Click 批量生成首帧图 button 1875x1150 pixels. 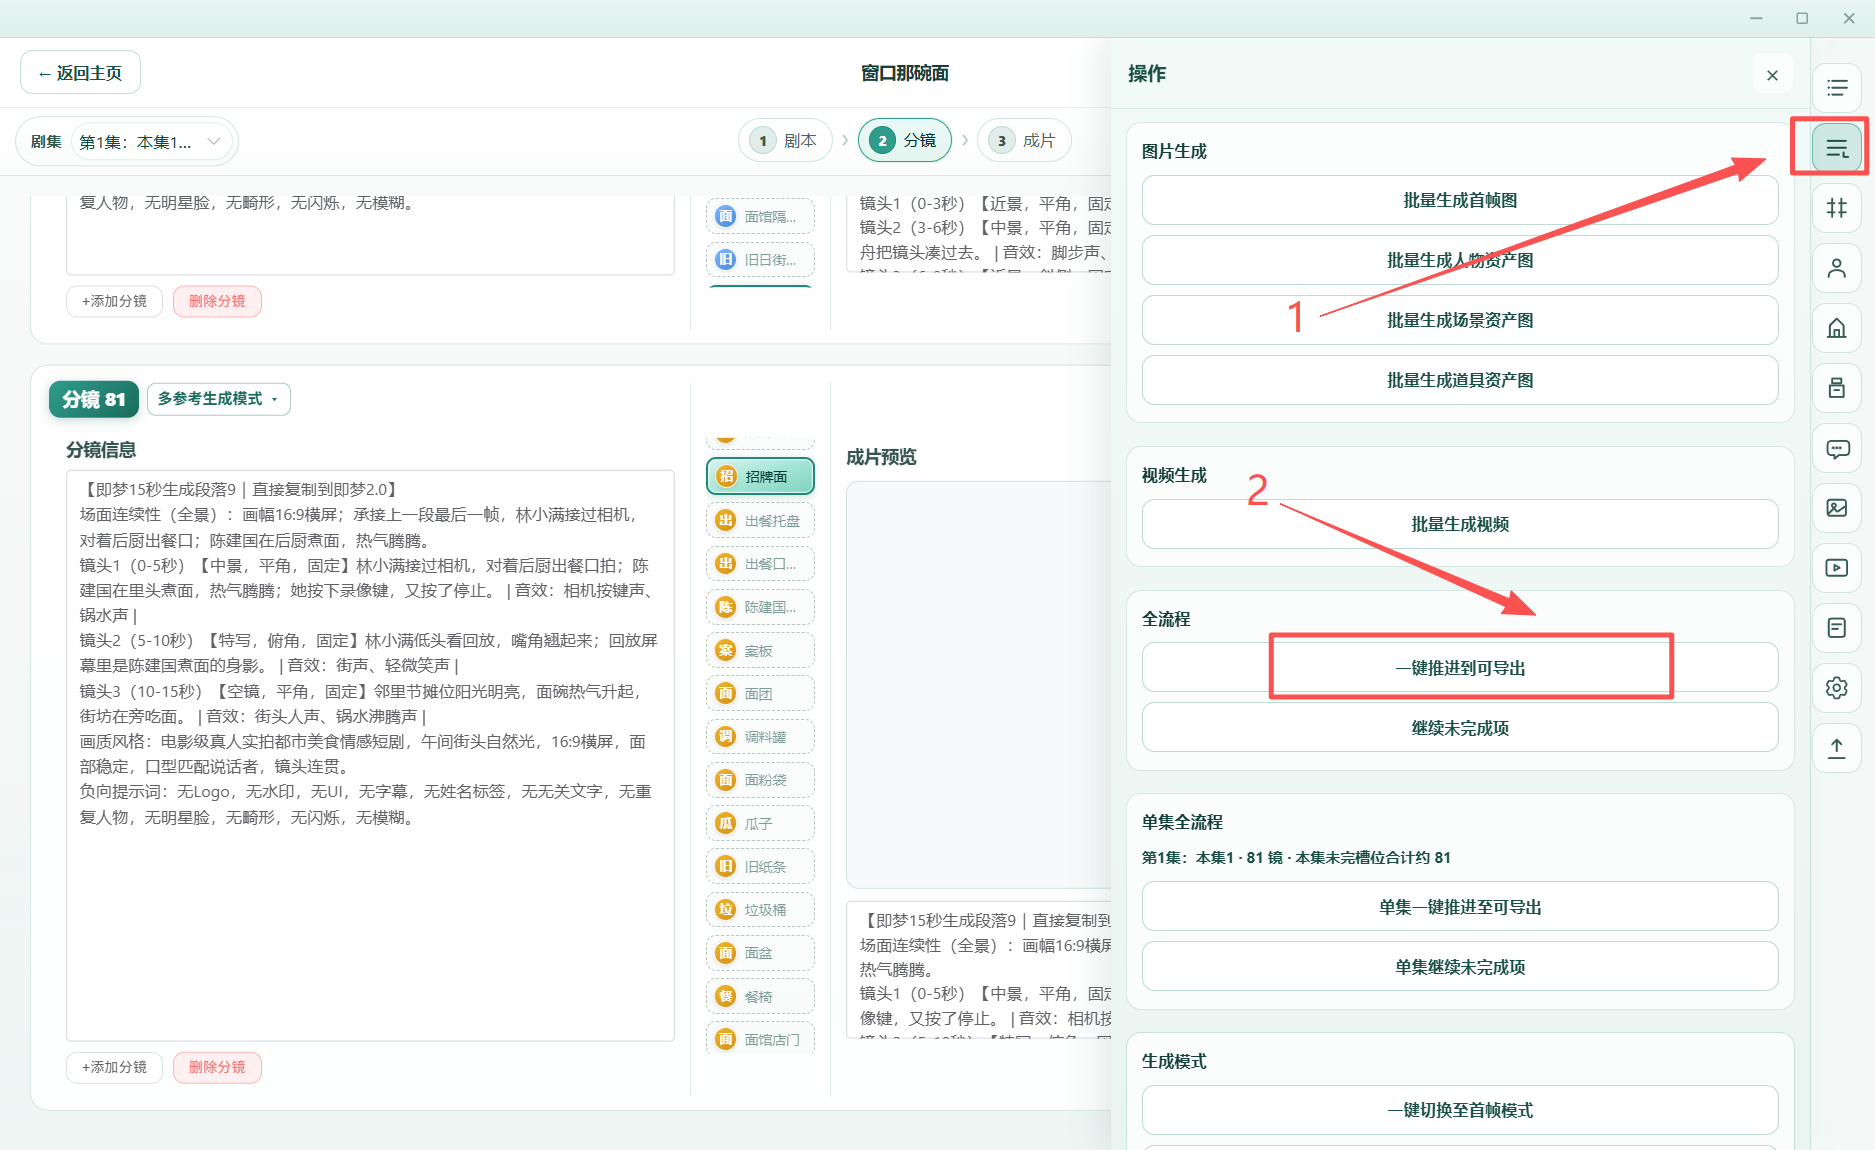point(1460,200)
